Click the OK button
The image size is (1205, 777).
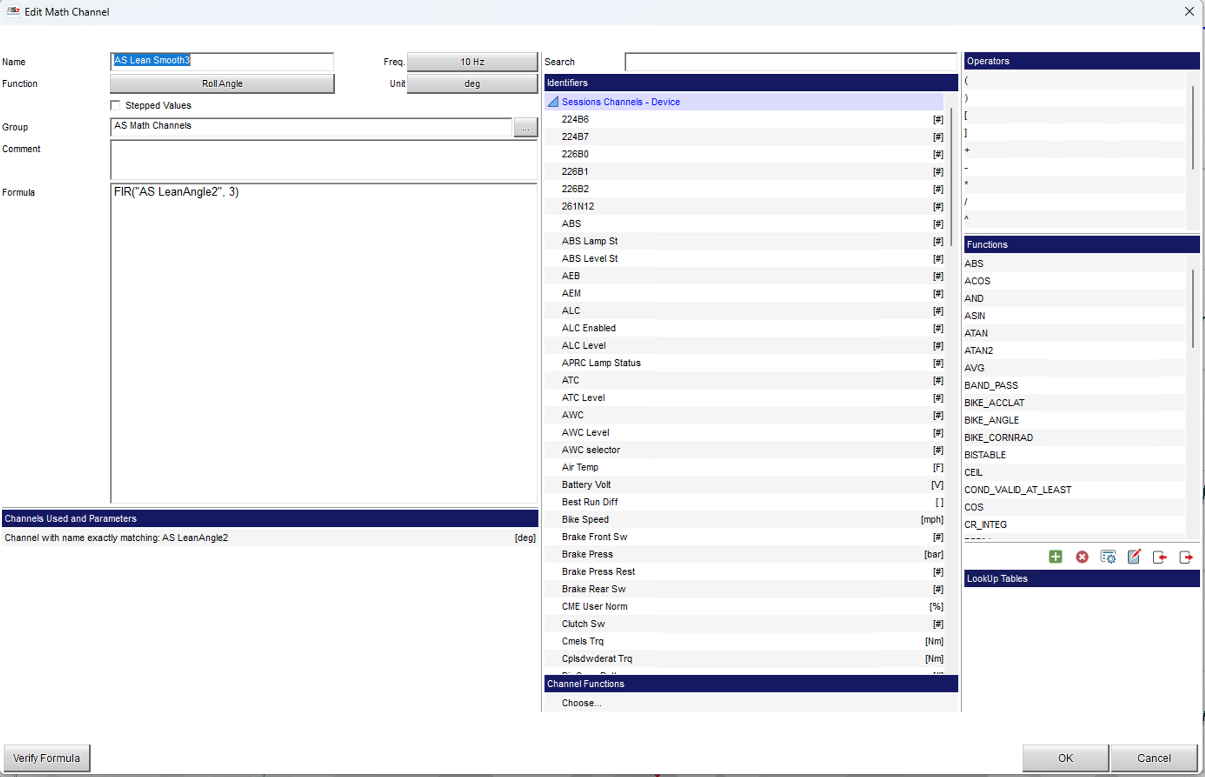coord(1065,758)
